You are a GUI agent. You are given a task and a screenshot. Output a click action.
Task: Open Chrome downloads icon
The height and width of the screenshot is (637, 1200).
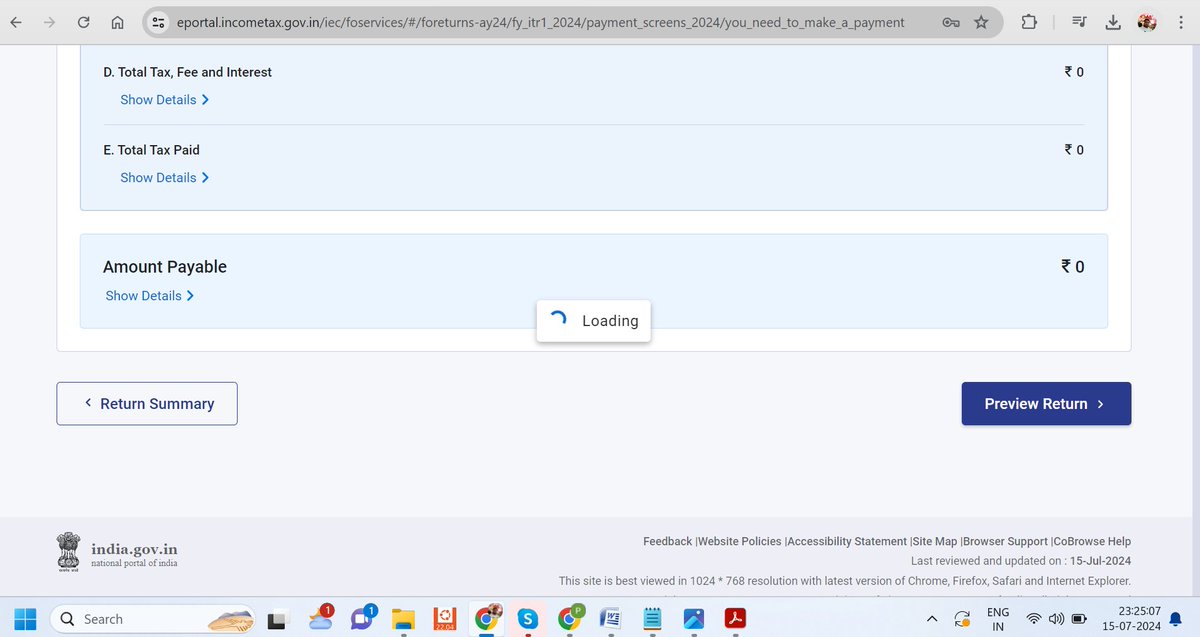(1114, 22)
